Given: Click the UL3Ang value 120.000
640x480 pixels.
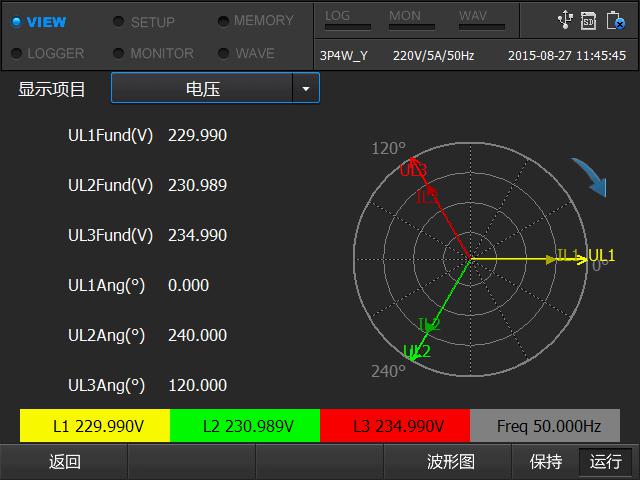Looking at the screenshot, I should [198, 385].
